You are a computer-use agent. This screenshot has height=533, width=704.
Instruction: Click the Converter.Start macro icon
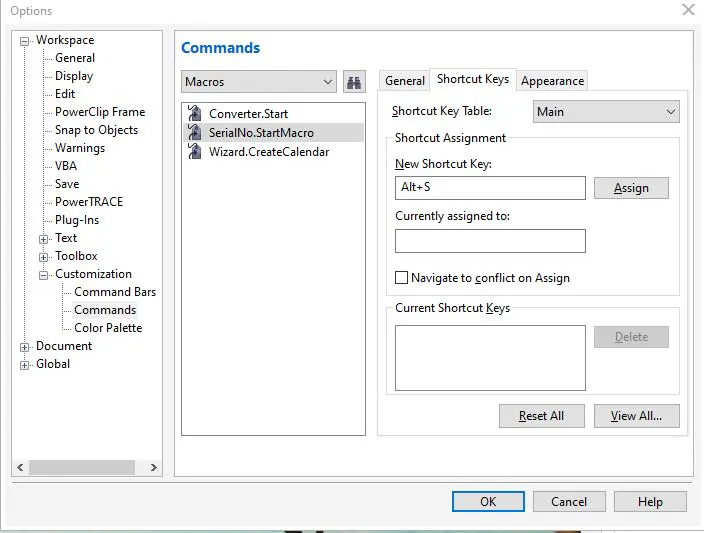click(x=194, y=114)
